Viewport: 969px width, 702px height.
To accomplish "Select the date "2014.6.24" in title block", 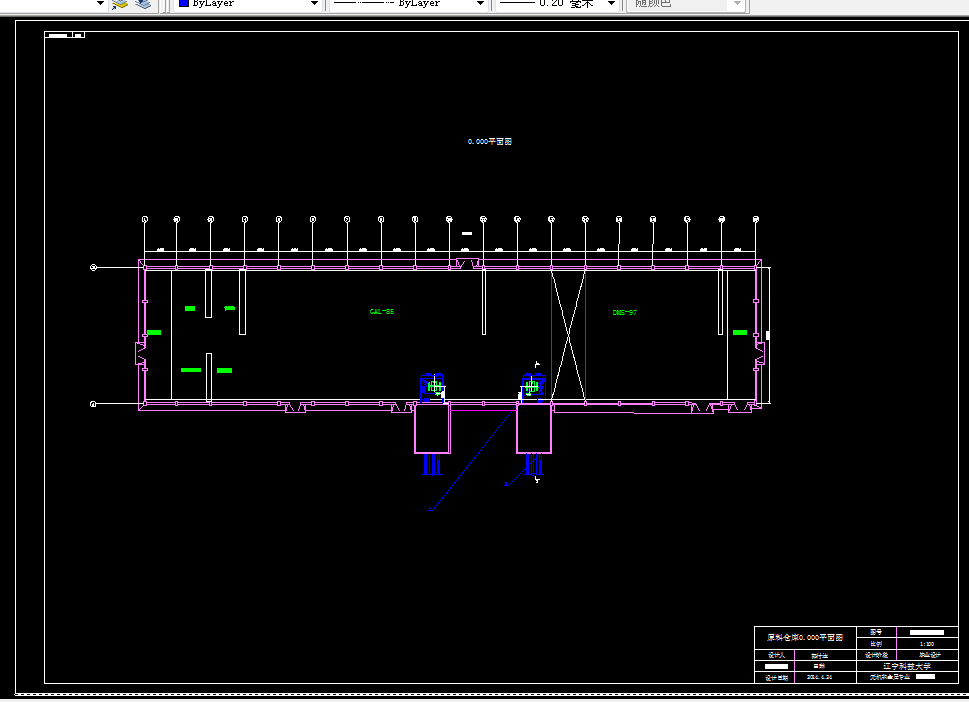I will 819,677.
